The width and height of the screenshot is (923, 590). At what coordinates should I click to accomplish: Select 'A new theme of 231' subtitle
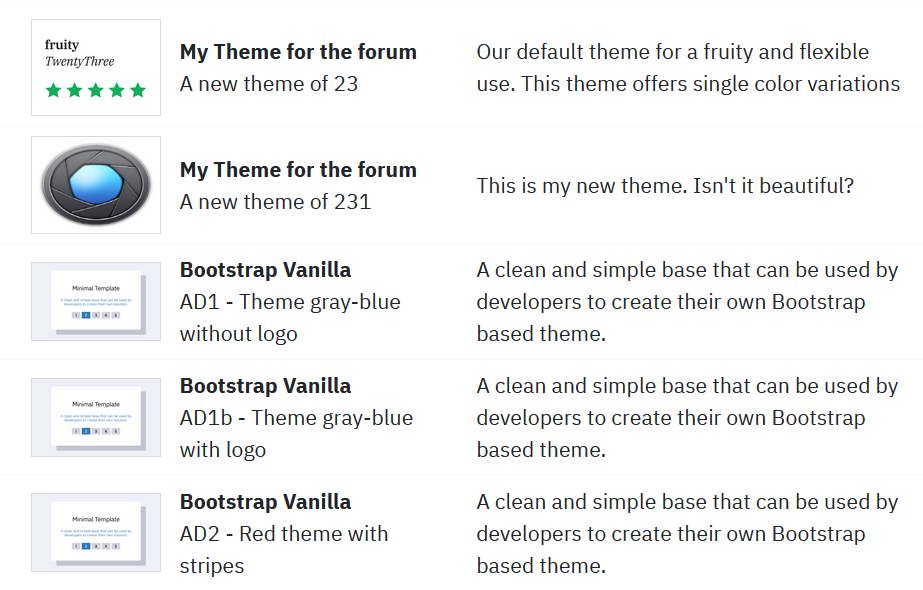275,202
